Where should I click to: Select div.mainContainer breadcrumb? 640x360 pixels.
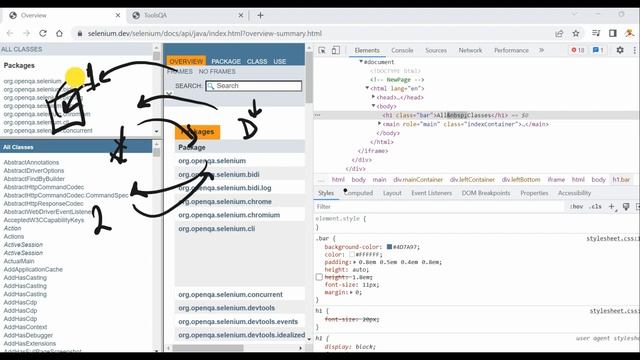418,180
